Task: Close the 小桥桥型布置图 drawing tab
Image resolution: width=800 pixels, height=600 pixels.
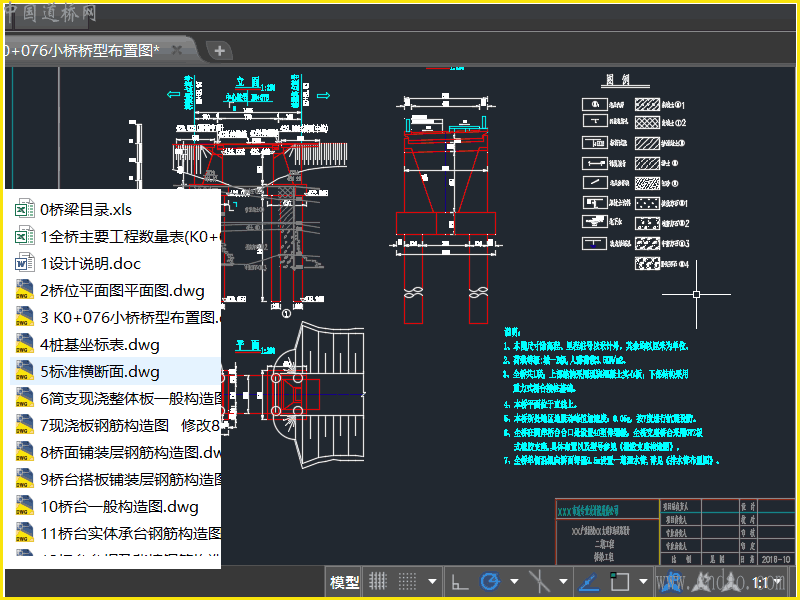Action: [x=177, y=50]
